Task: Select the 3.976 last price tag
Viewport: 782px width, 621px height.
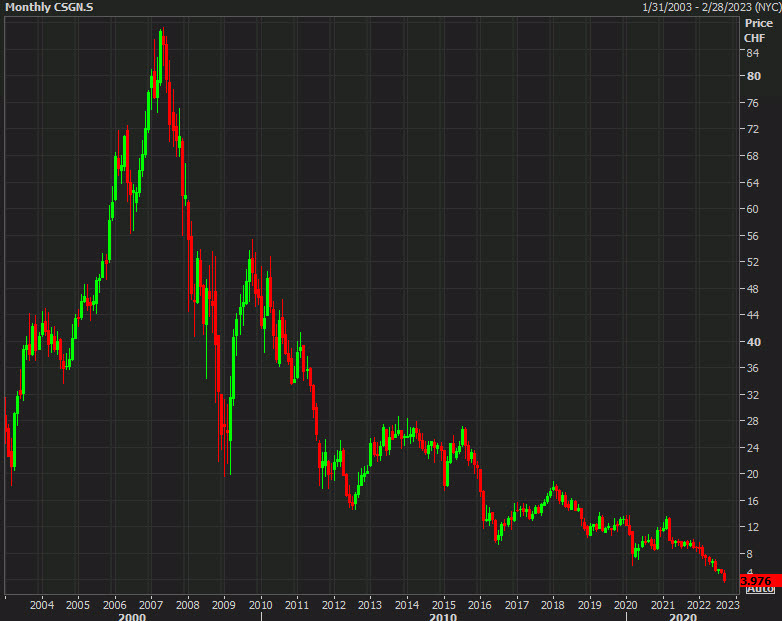Action: pyautogui.click(x=761, y=581)
